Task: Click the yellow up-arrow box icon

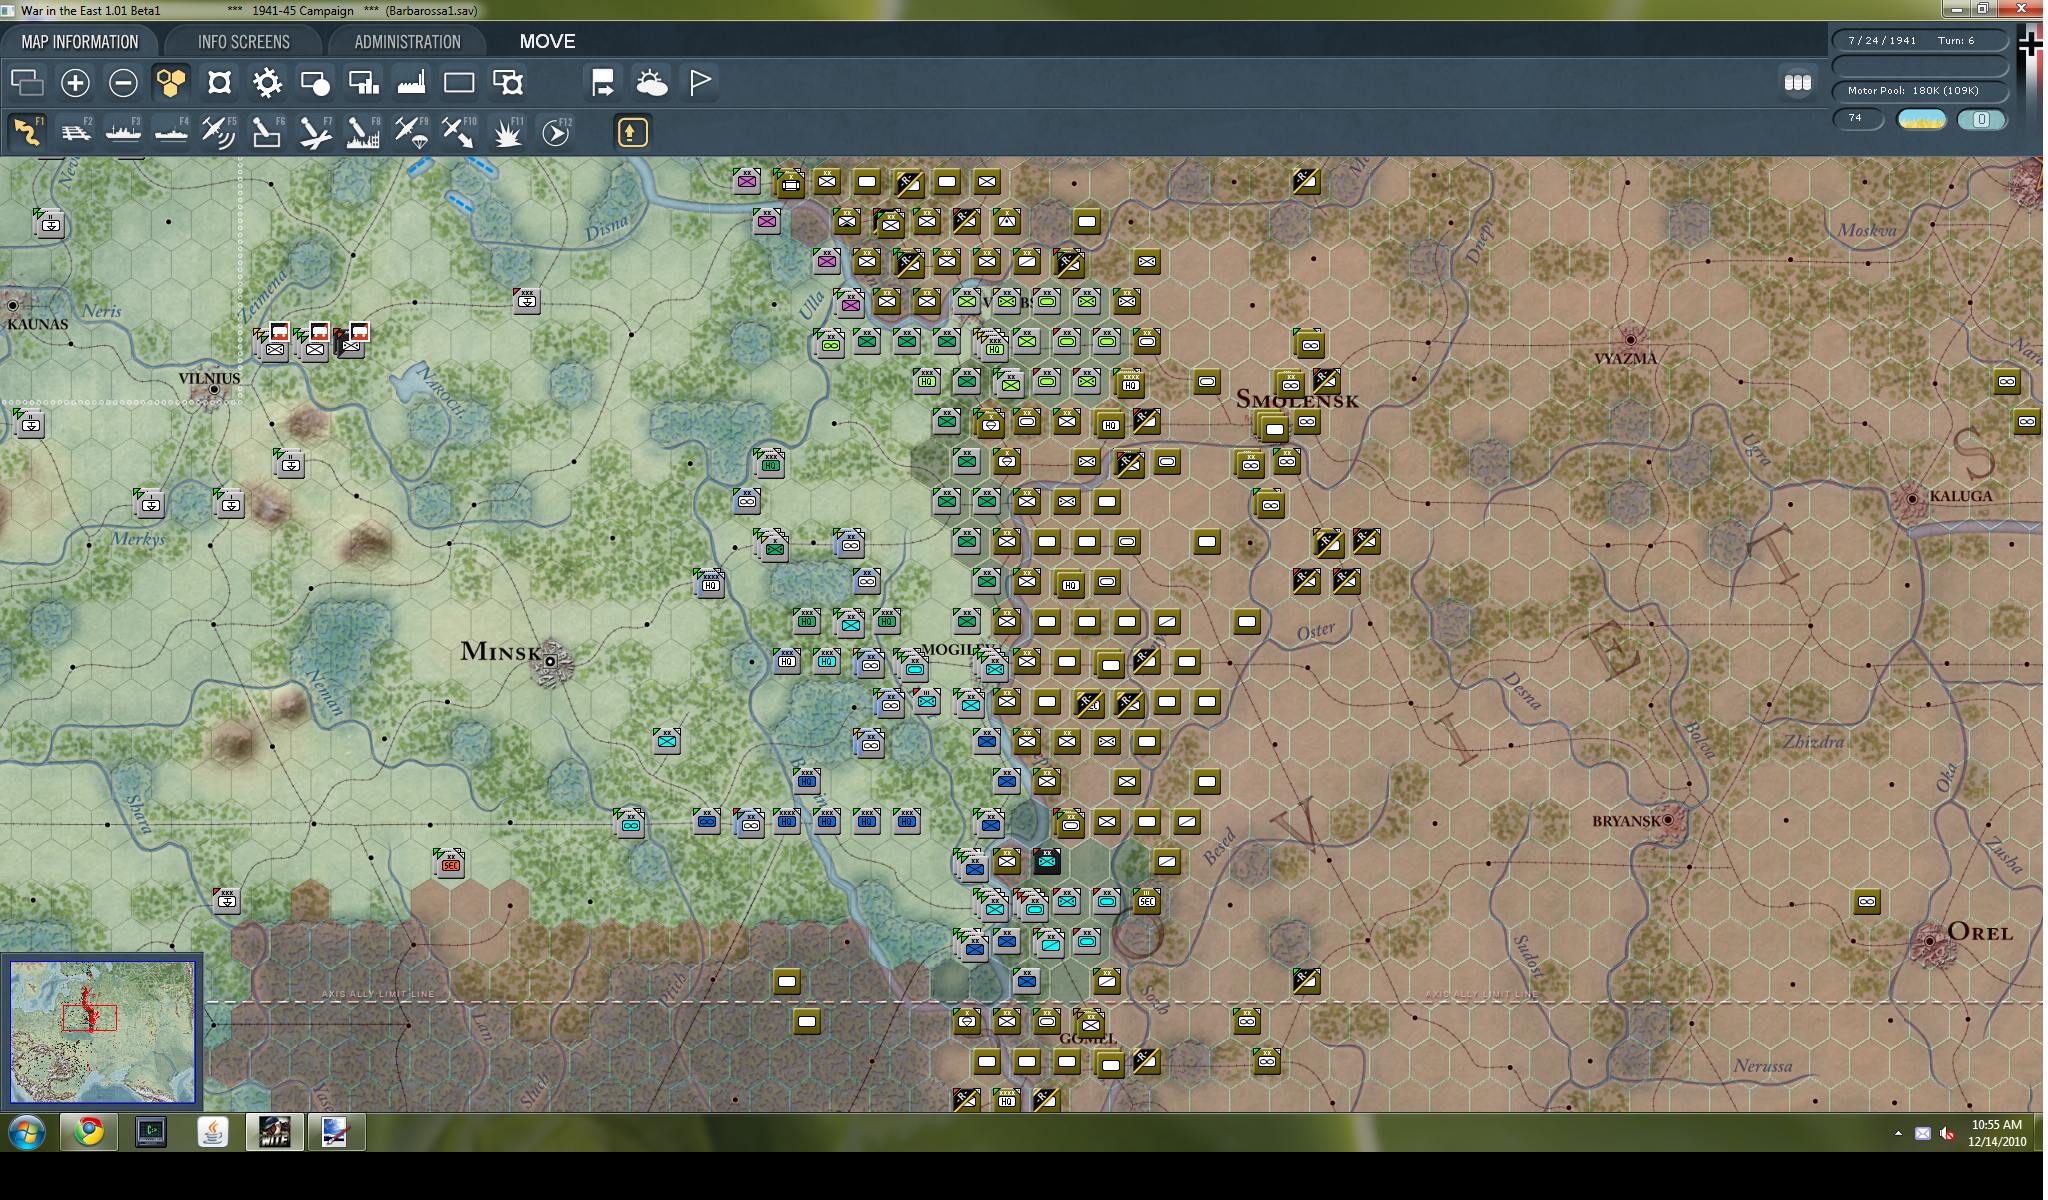Action: [632, 132]
